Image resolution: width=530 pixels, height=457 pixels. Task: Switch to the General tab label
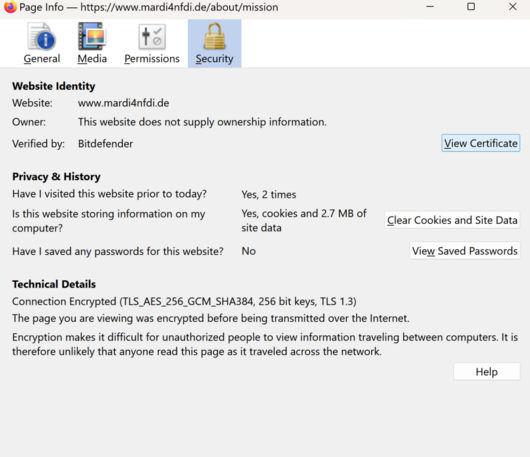(x=42, y=59)
